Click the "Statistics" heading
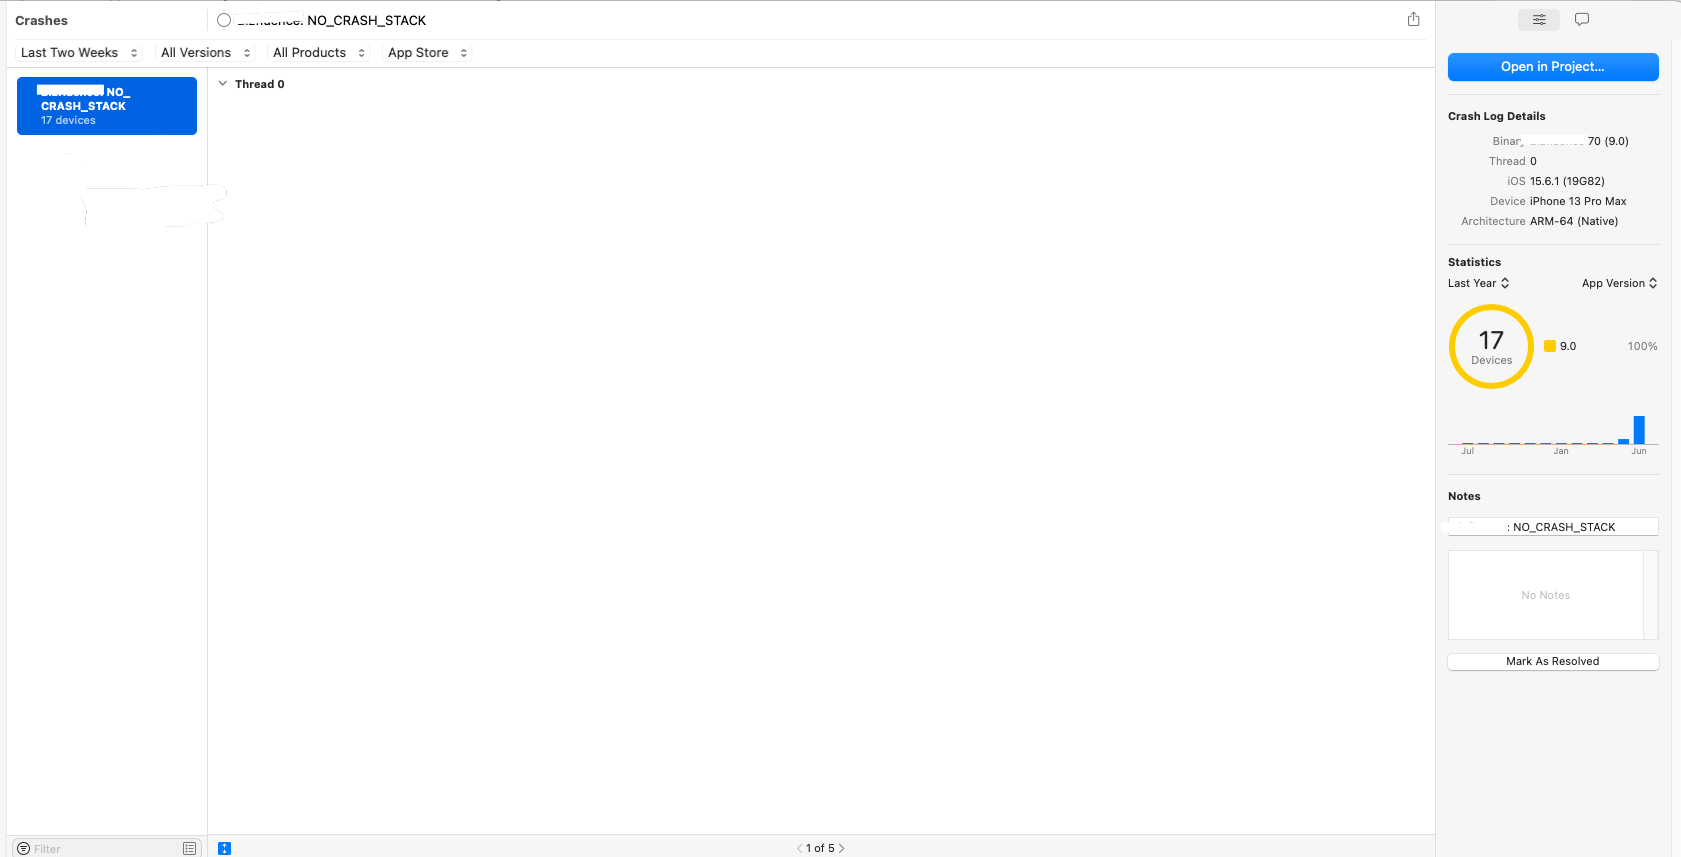The height and width of the screenshot is (857, 1681). click(x=1474, y=262)
